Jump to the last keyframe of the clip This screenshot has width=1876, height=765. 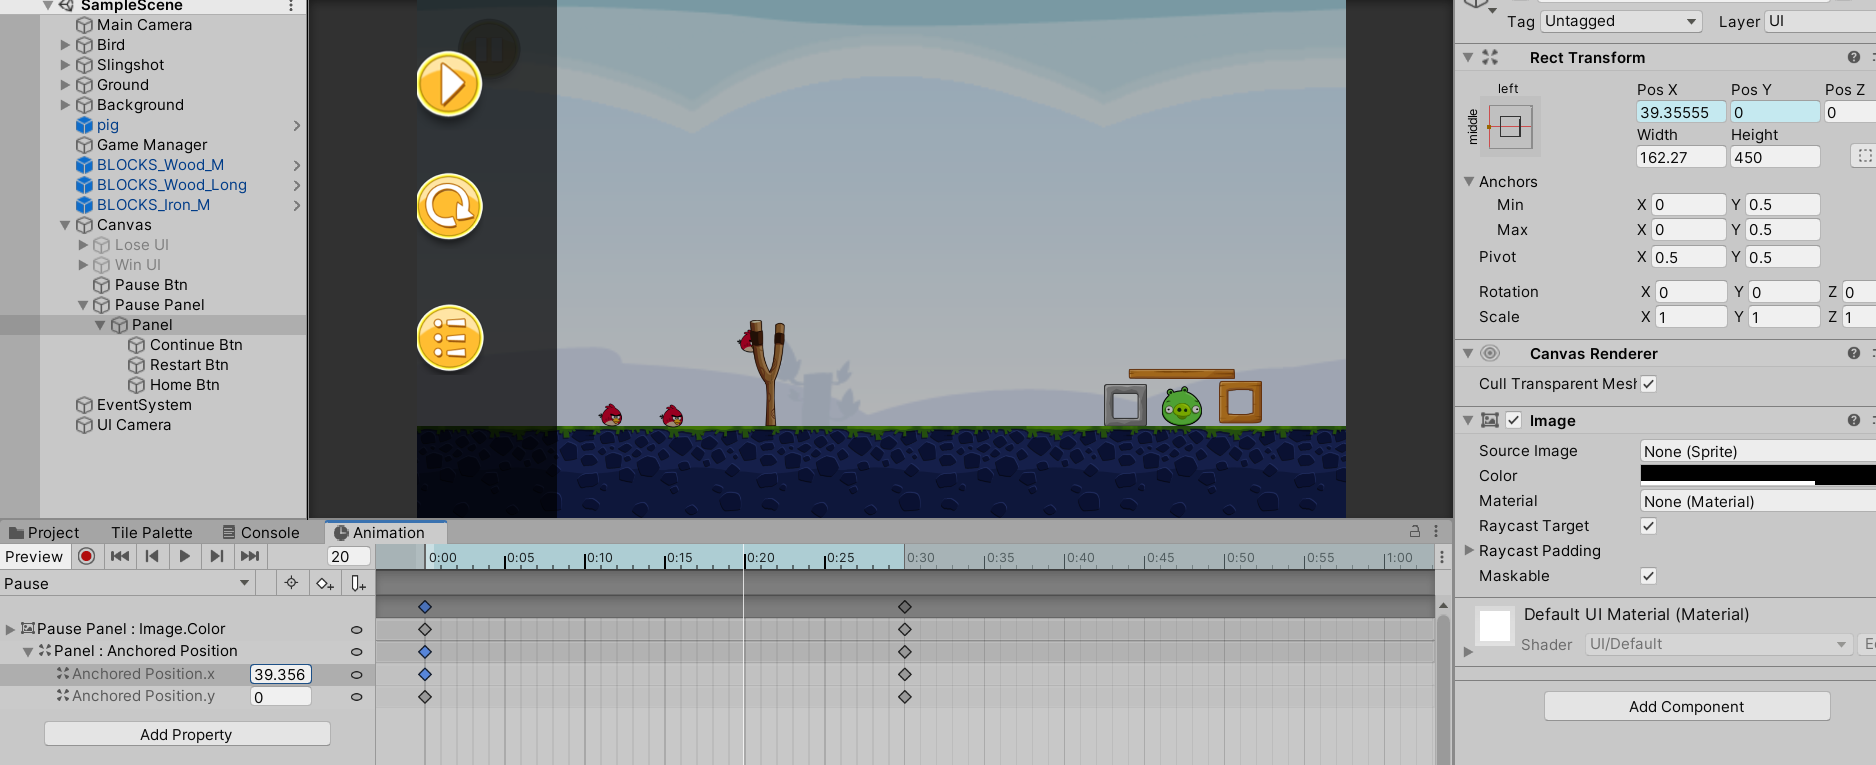click(x=250, y=557)
